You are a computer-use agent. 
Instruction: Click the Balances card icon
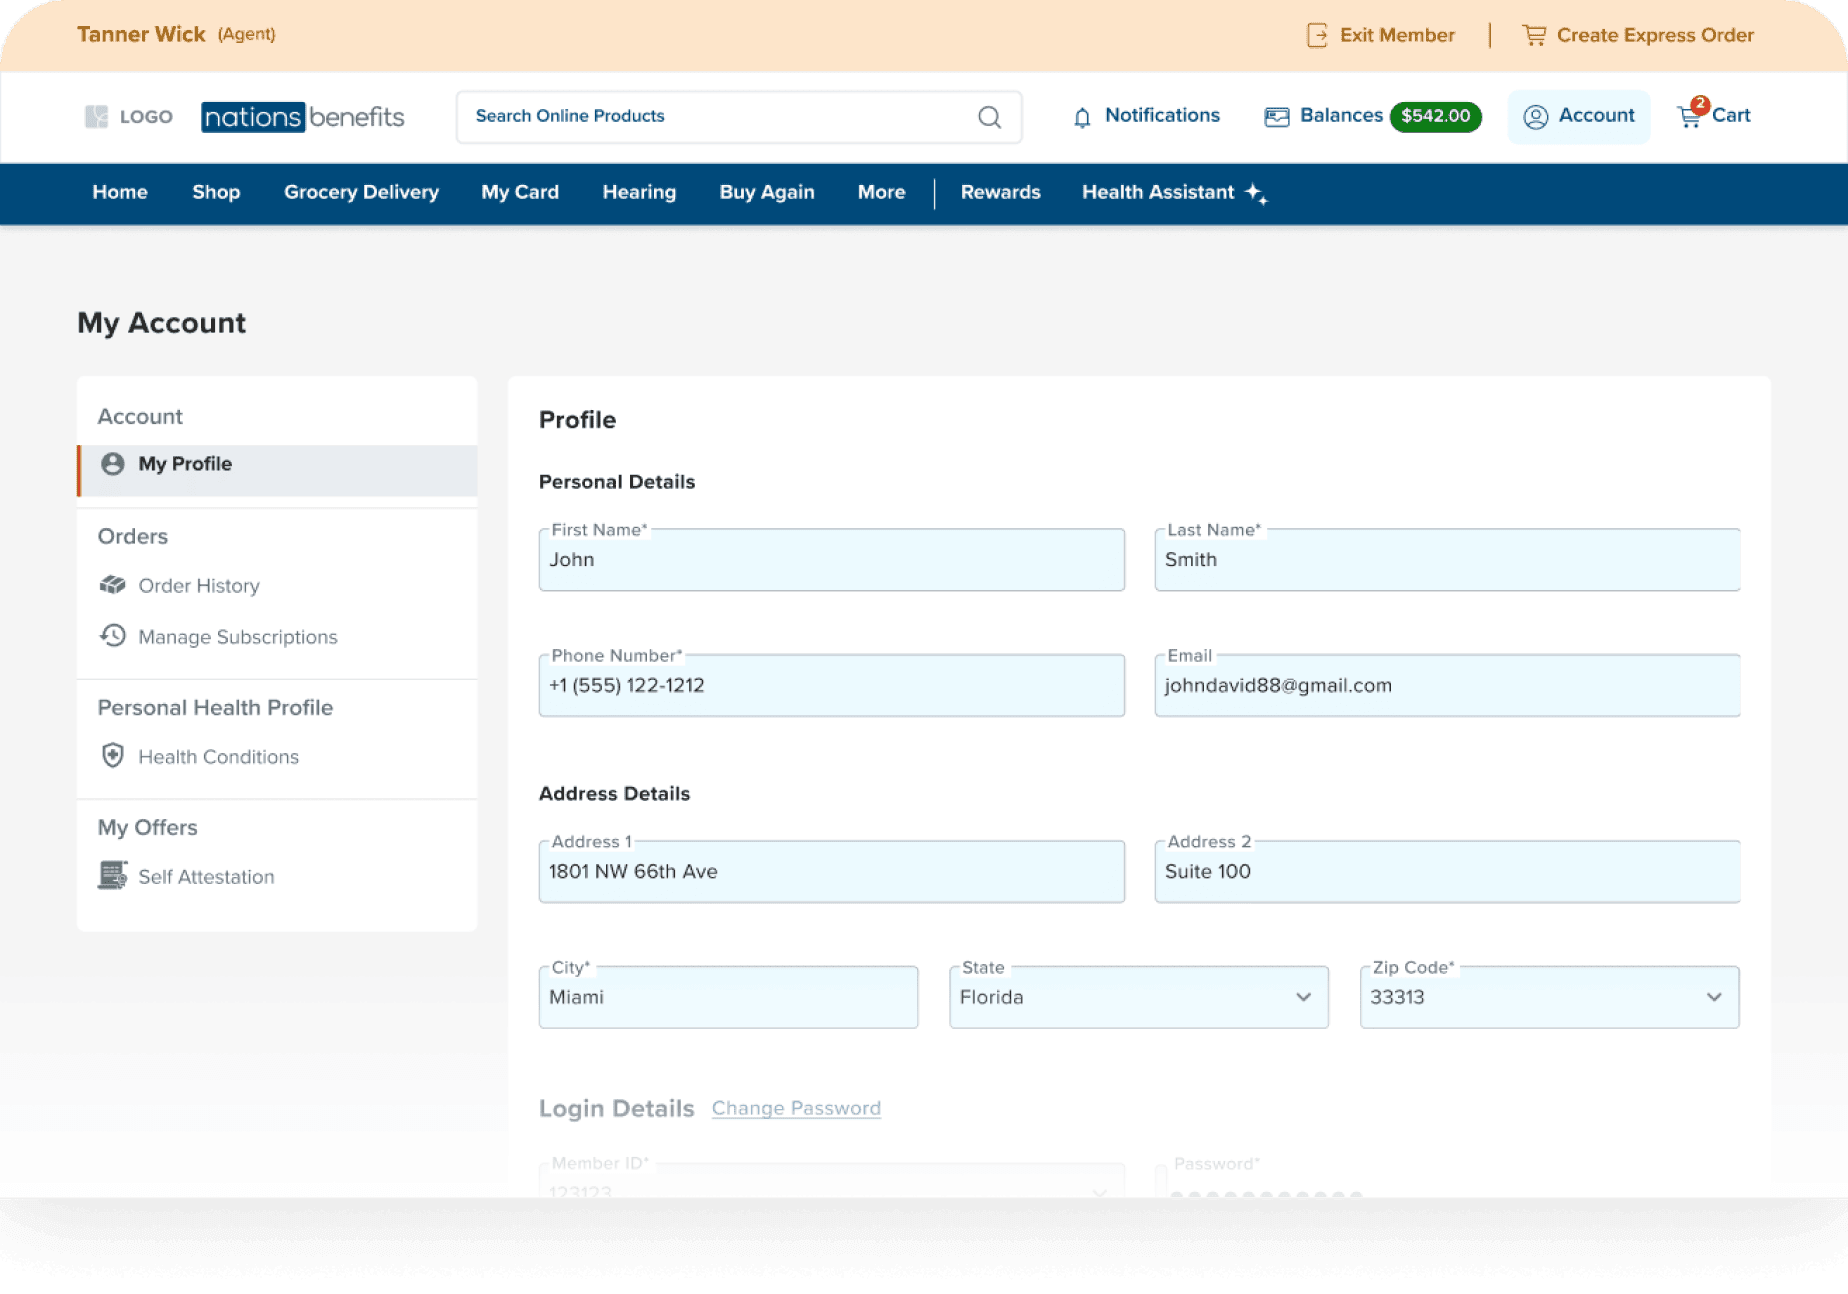point(1277,117)
